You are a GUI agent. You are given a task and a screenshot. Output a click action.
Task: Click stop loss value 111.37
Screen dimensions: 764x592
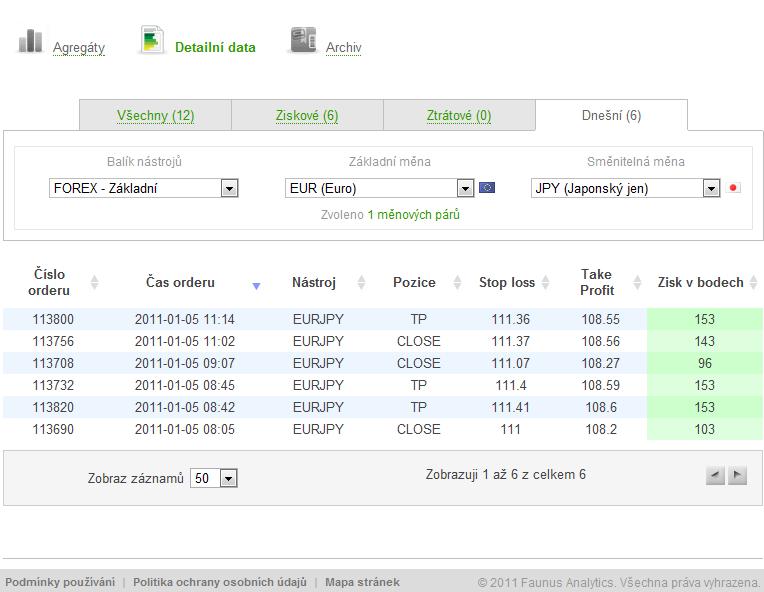point(510,341)
